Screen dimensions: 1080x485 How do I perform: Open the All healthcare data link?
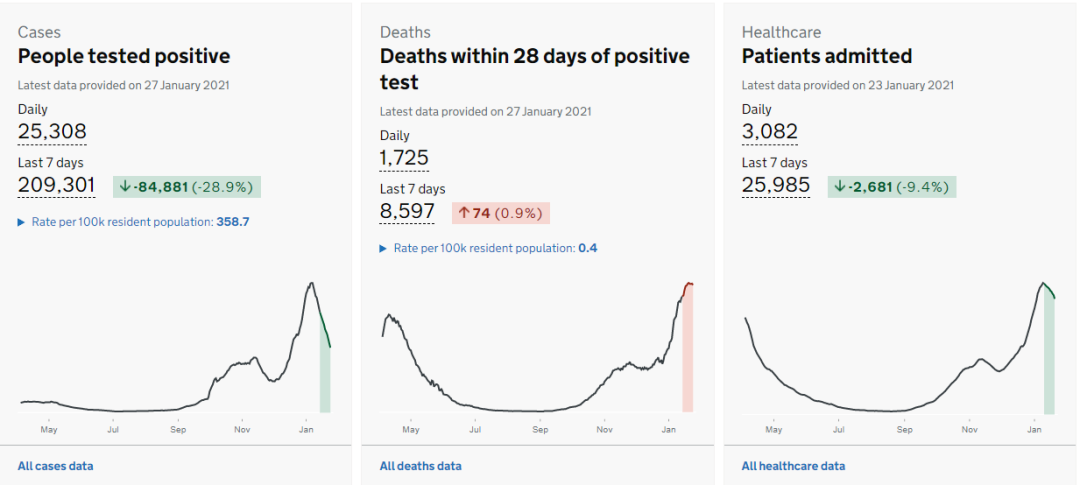(793, 466)
